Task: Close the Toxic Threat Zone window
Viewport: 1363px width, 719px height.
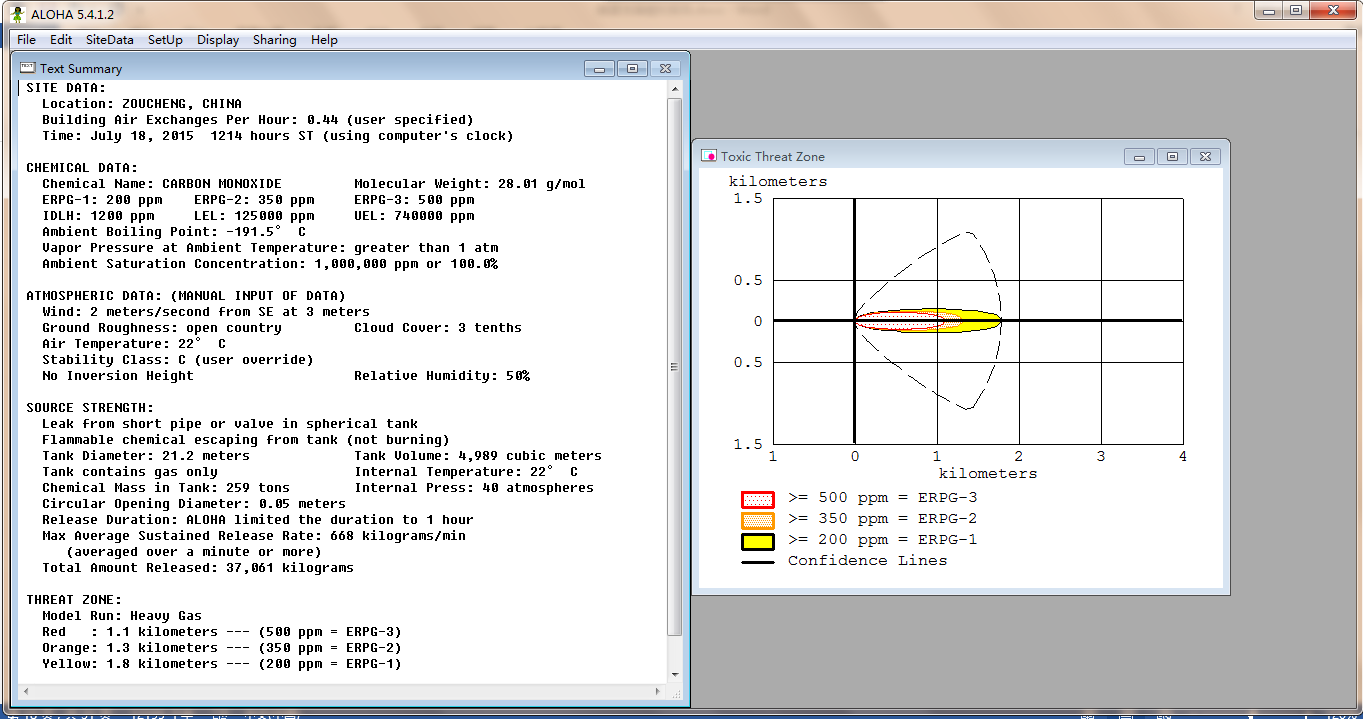Action: [x=1206, y=157]
